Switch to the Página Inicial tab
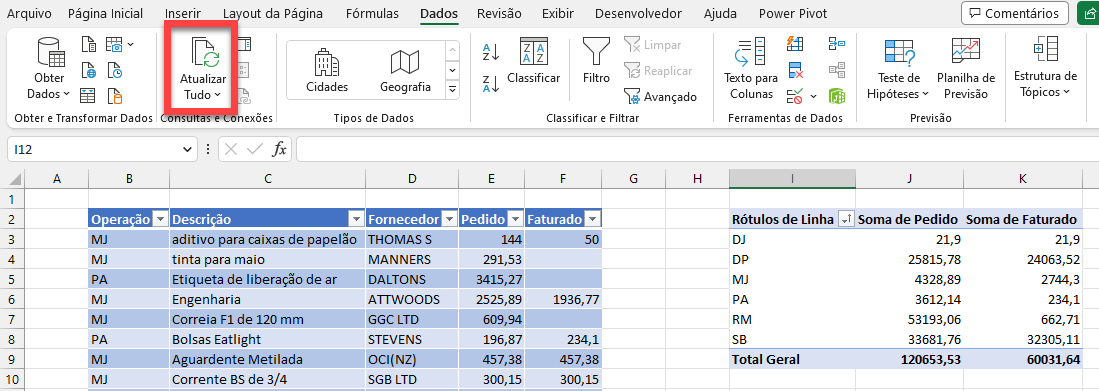This screenshot has width=1099, height=391. pyautogui.click(x=106, y=13)
